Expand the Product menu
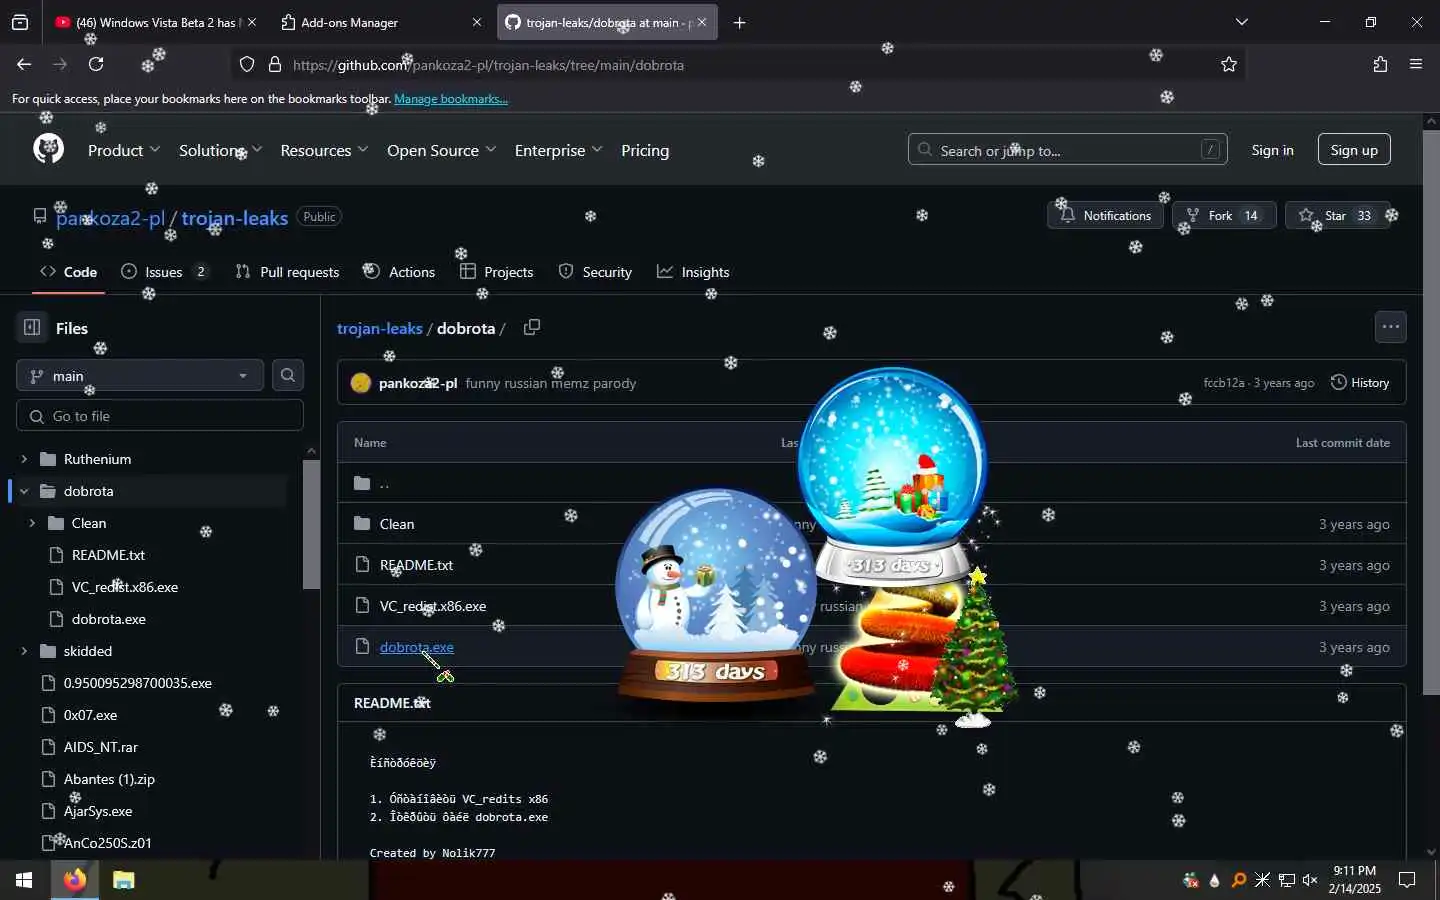1440x900 pixels. pos(123,151)
